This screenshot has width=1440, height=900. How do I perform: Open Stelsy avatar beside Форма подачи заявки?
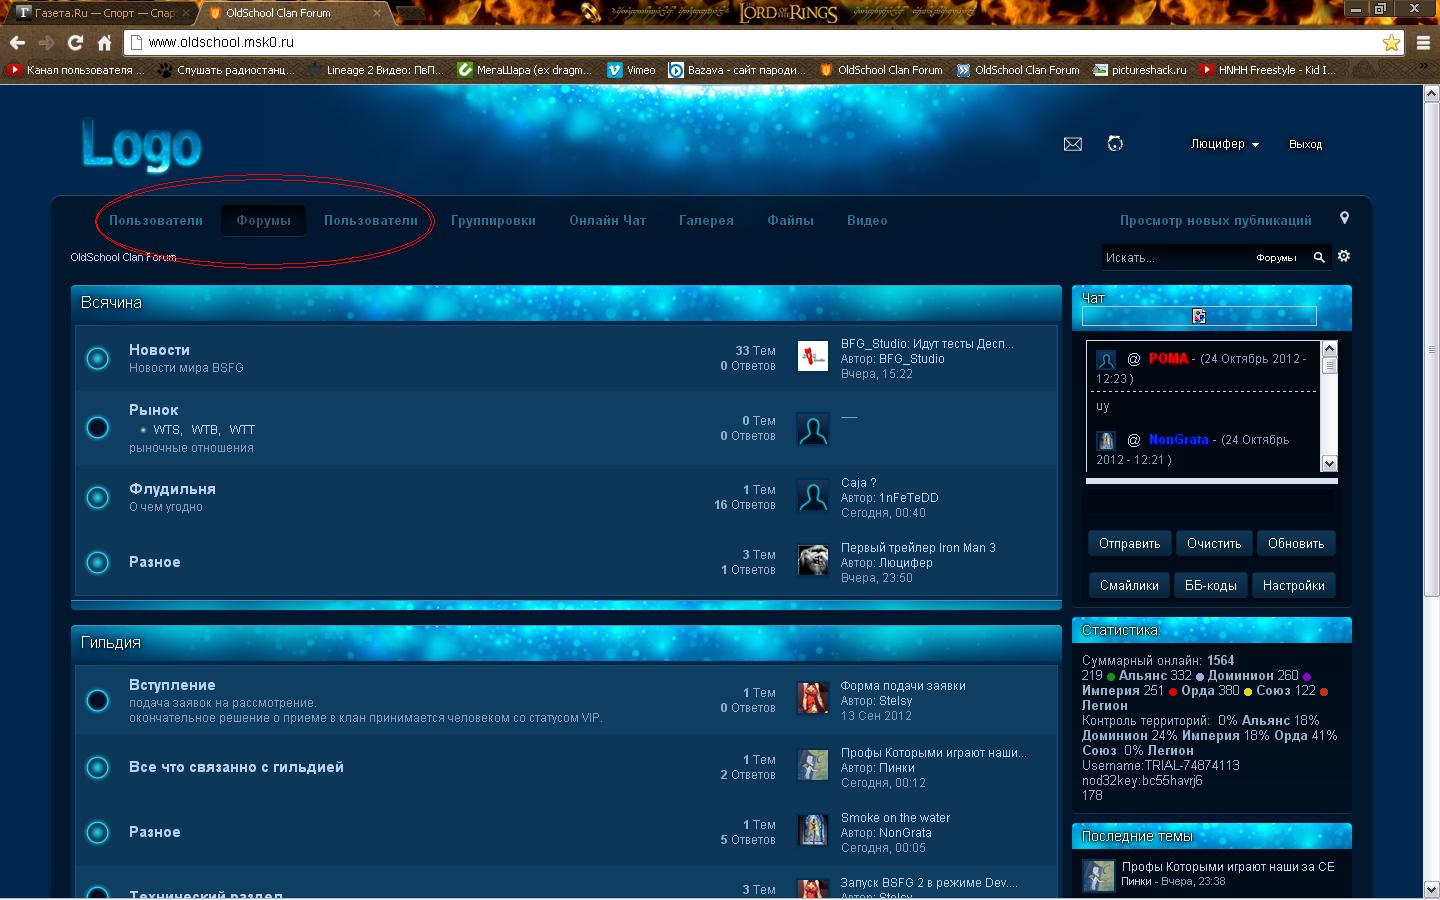coord(813,698)
